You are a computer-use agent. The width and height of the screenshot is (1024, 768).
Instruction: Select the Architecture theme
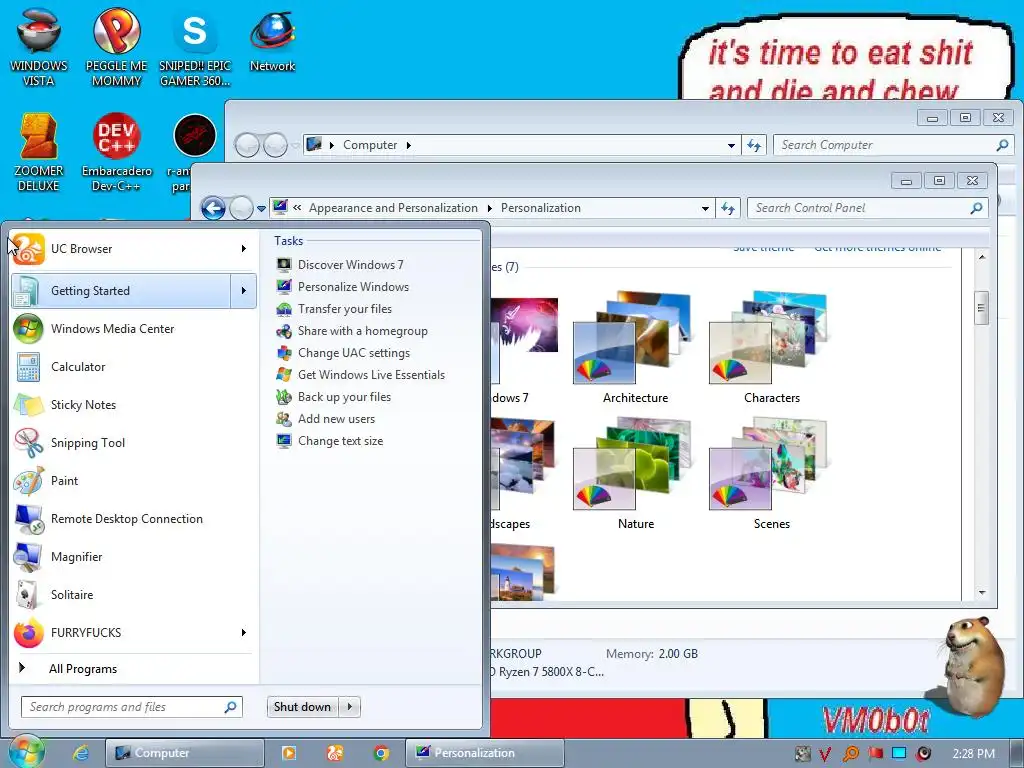click(635, 348)
